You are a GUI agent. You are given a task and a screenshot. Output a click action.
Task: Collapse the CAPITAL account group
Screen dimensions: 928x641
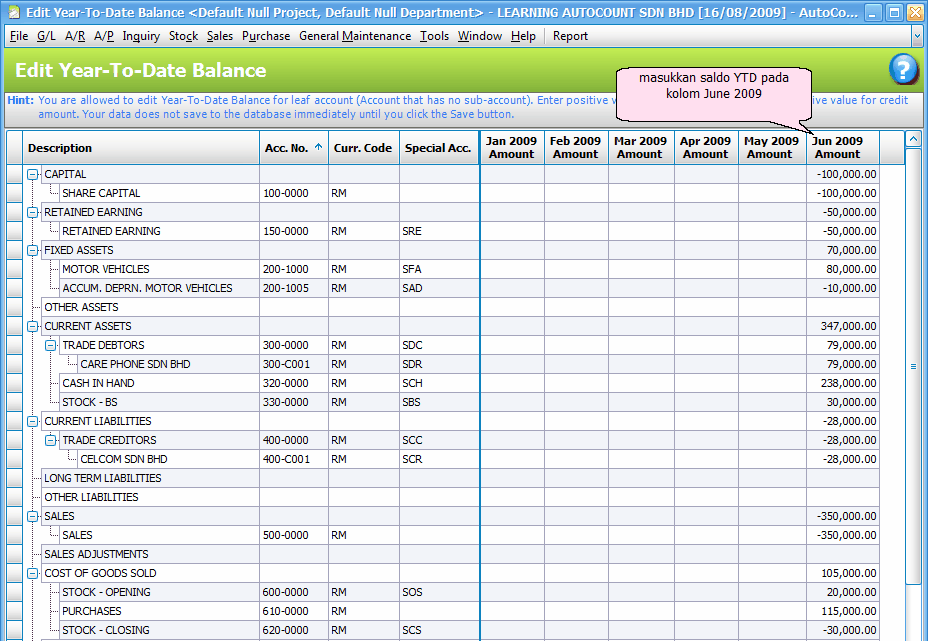33,174
